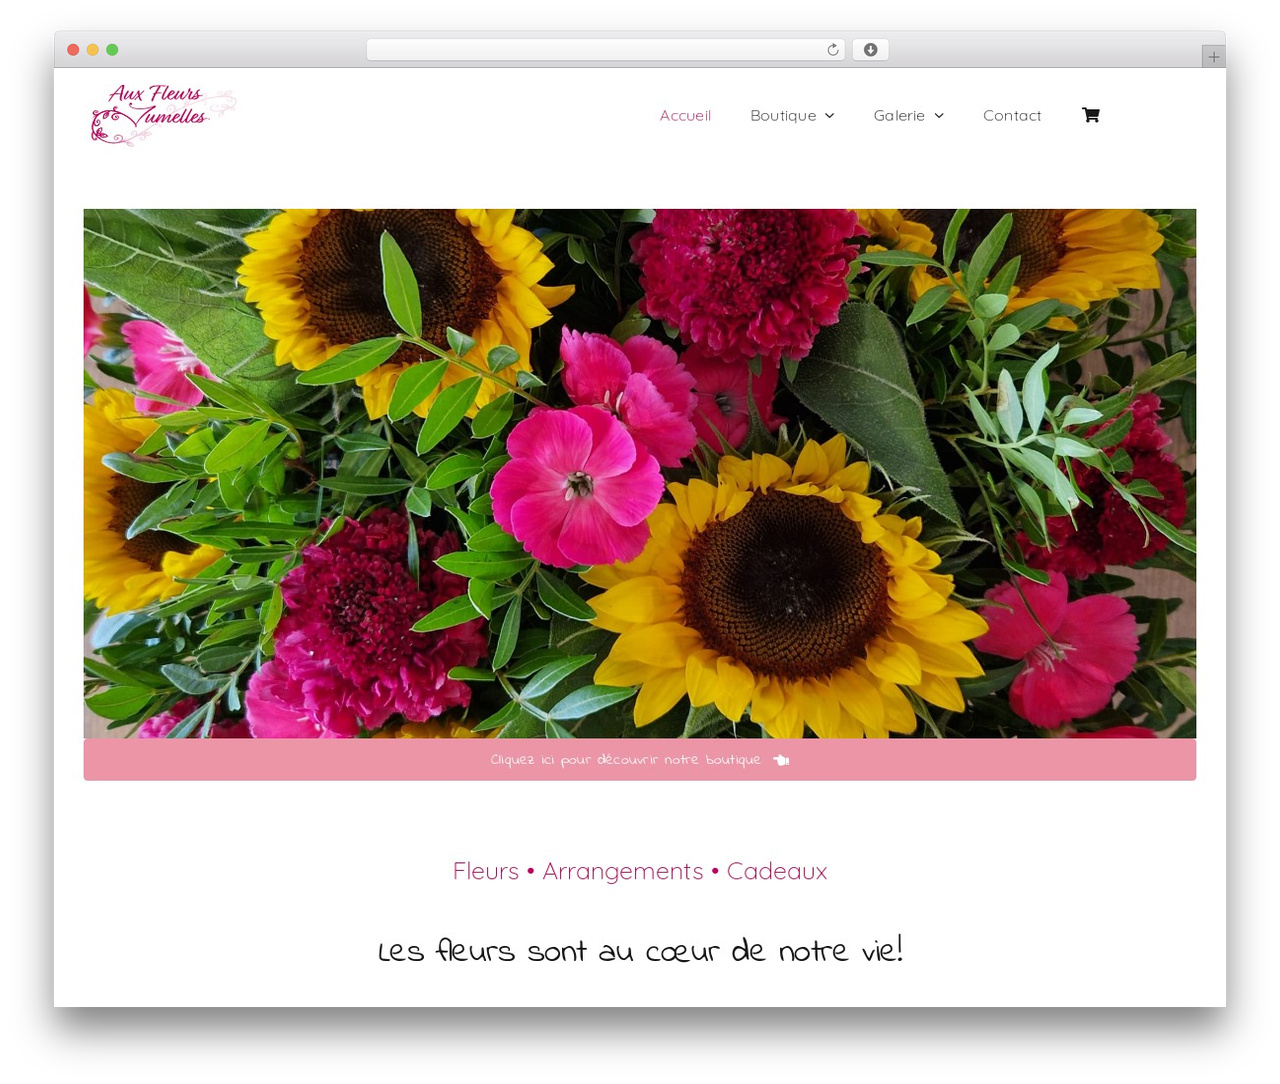Screen dimensions: 1280x1084
Task: Close the window with the red button
Action: pos(73,50)
